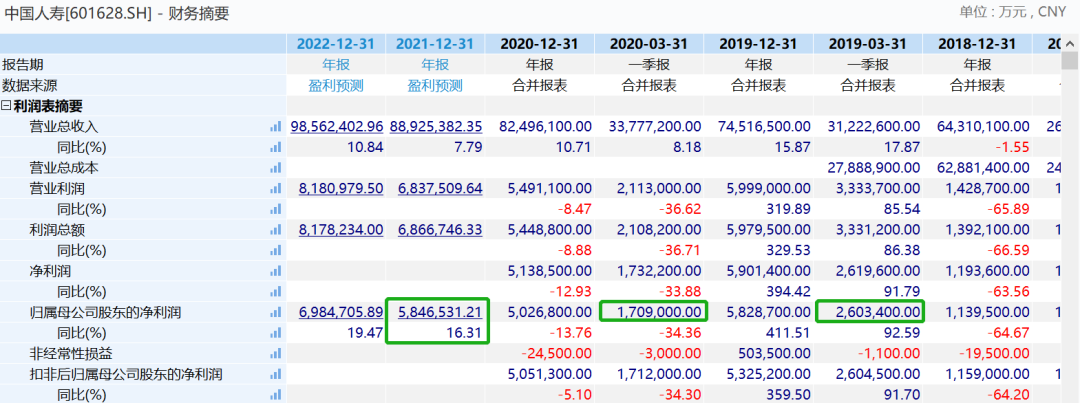
Task: Select the 503,500.00 非经常性损益 cell
Action: 774,354
